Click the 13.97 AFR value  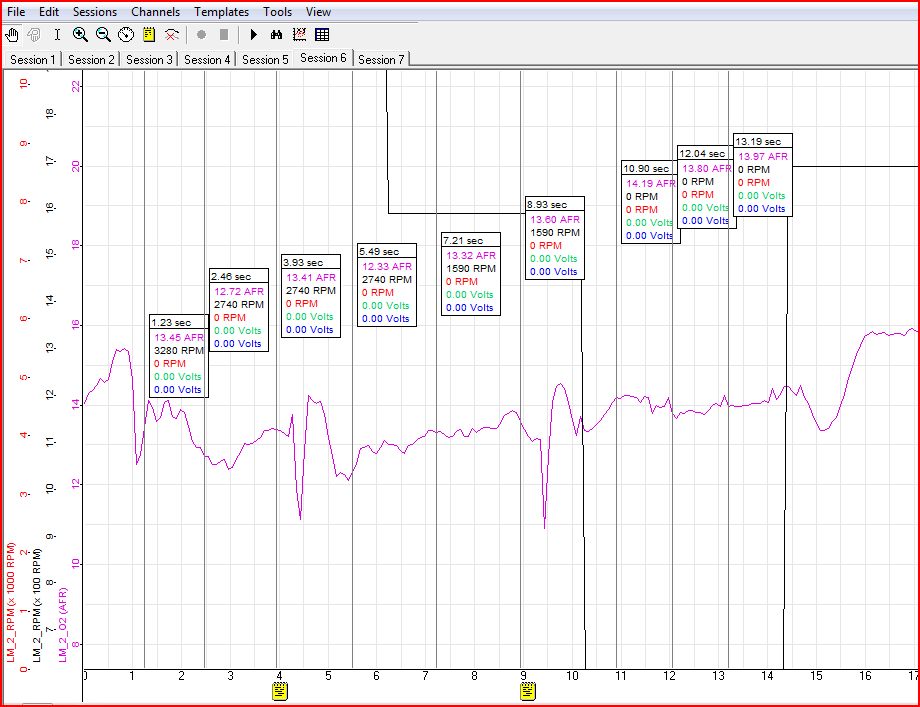[763, 156]
